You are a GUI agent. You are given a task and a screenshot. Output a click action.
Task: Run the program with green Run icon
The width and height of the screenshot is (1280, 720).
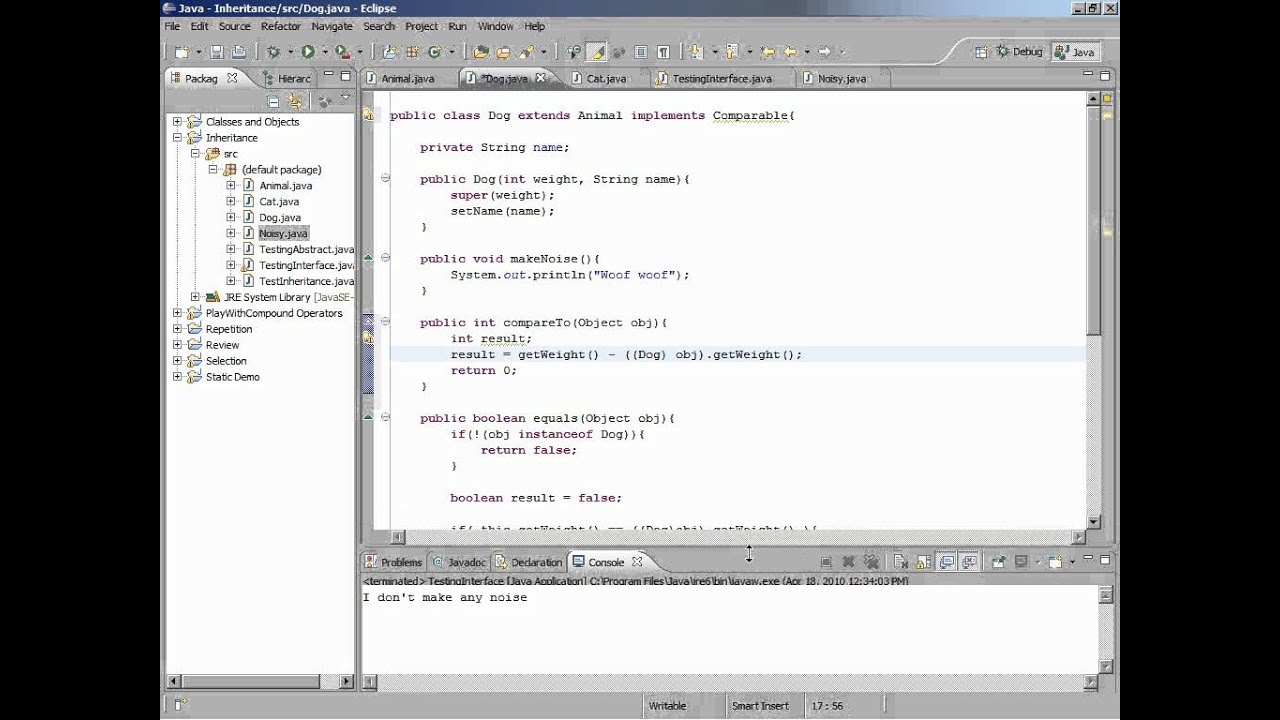(x=308, y=52)
